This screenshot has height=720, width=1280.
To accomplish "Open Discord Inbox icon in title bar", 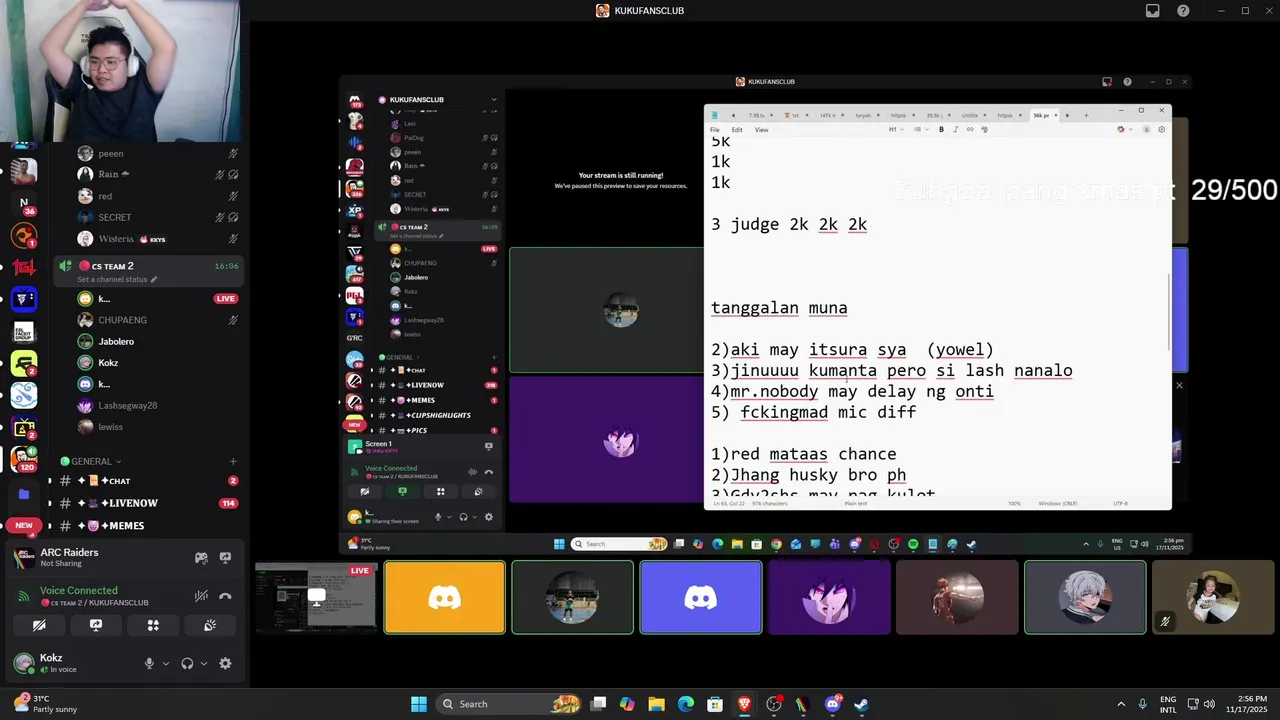I will tap(1152, 11).
